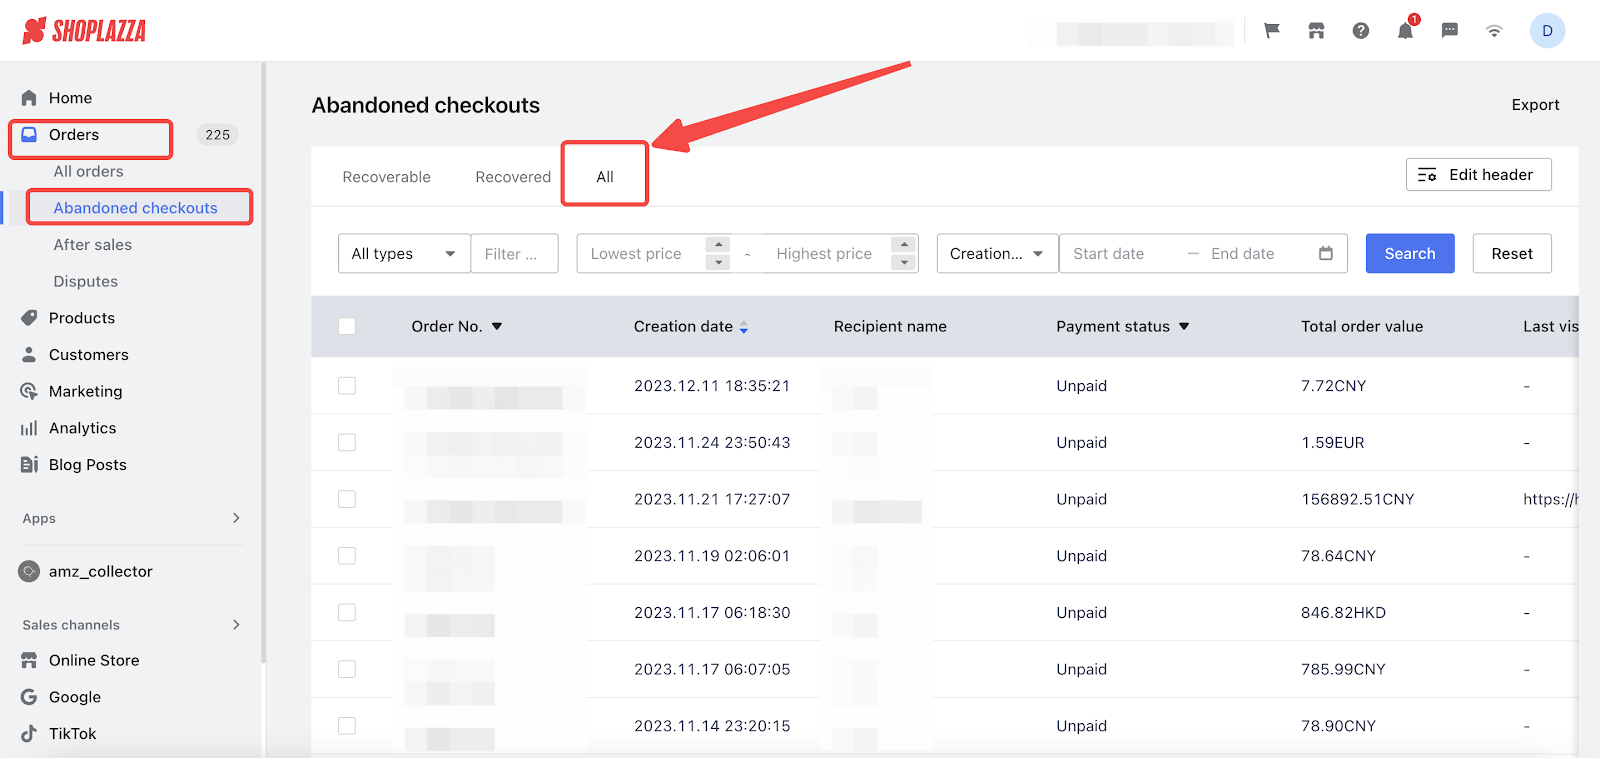
Task: Switch to the Recovered tab
Action: [x=513, y=177]
